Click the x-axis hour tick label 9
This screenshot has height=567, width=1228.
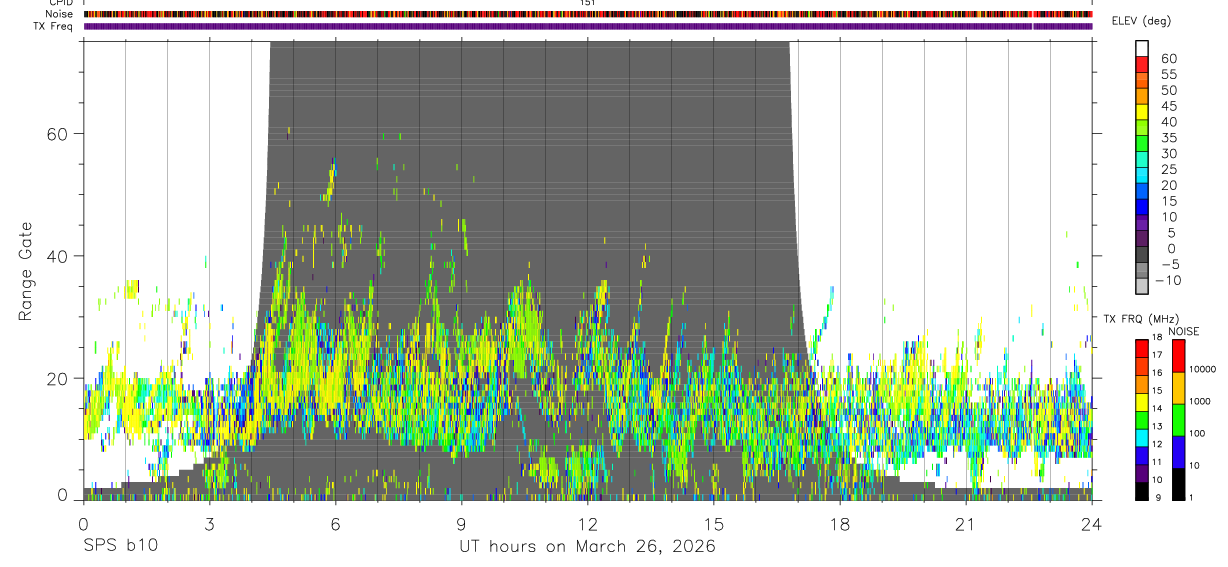point(462,524)
